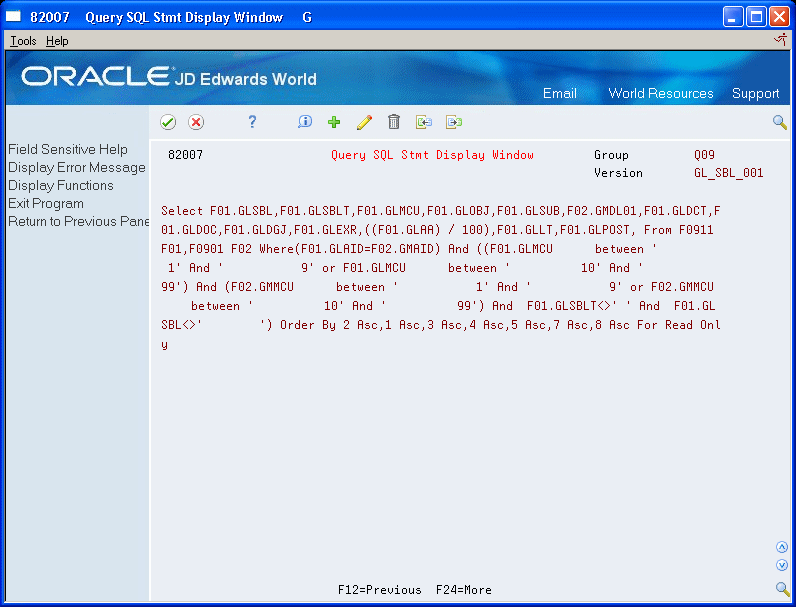Click the page down arrow icon
Image resolution: width=796 pixels, height=607 pixels.
[782, 565]
